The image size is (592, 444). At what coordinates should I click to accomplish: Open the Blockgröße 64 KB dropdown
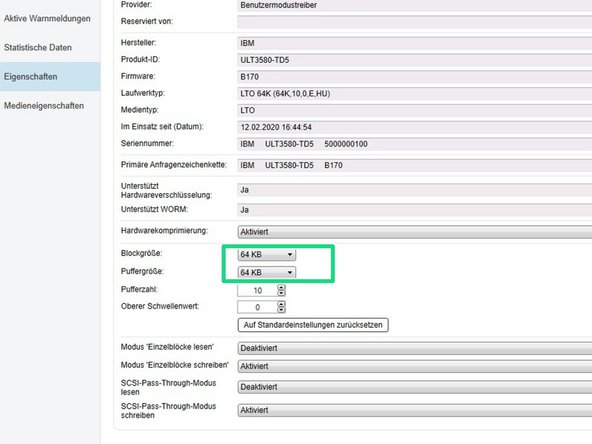click(267, 254)
